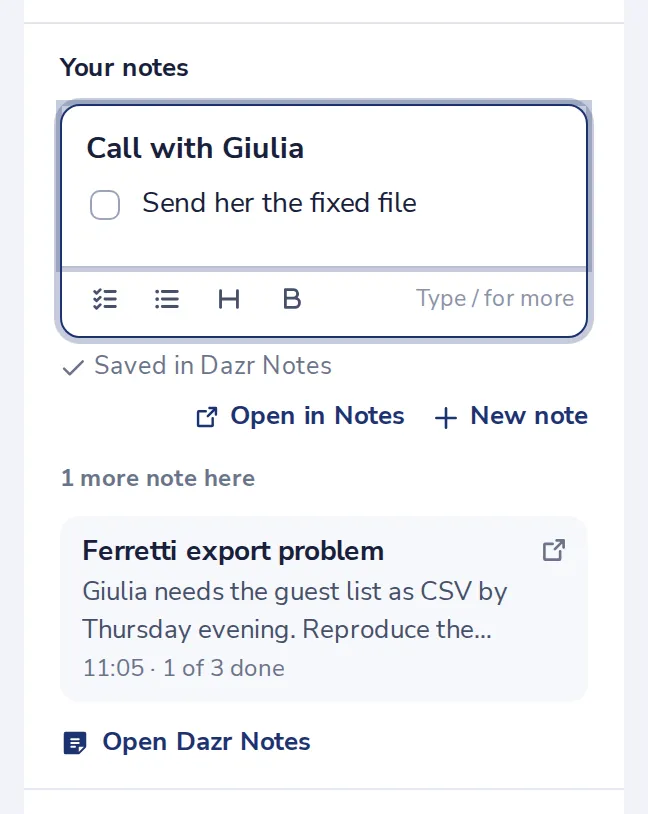Toggle bold formatting with the B icon
Image resolution: width=648 pixels, height=814 pixels.
point(292,299)
